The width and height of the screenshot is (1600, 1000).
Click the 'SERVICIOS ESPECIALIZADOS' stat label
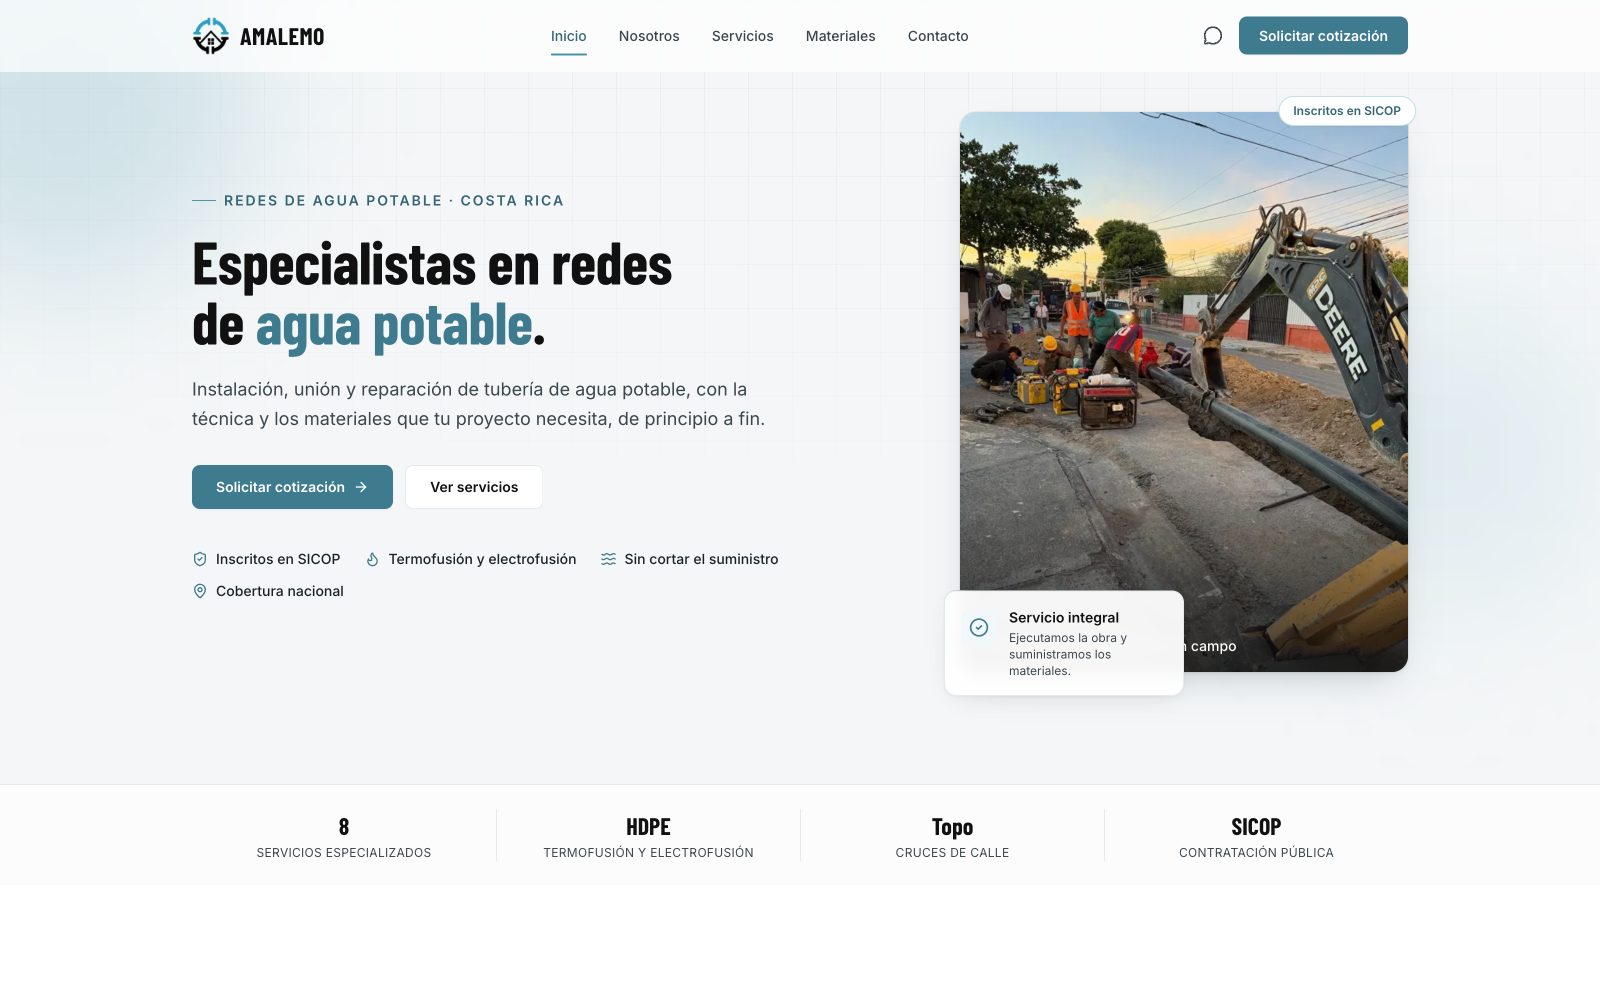[x=344, y=853]
